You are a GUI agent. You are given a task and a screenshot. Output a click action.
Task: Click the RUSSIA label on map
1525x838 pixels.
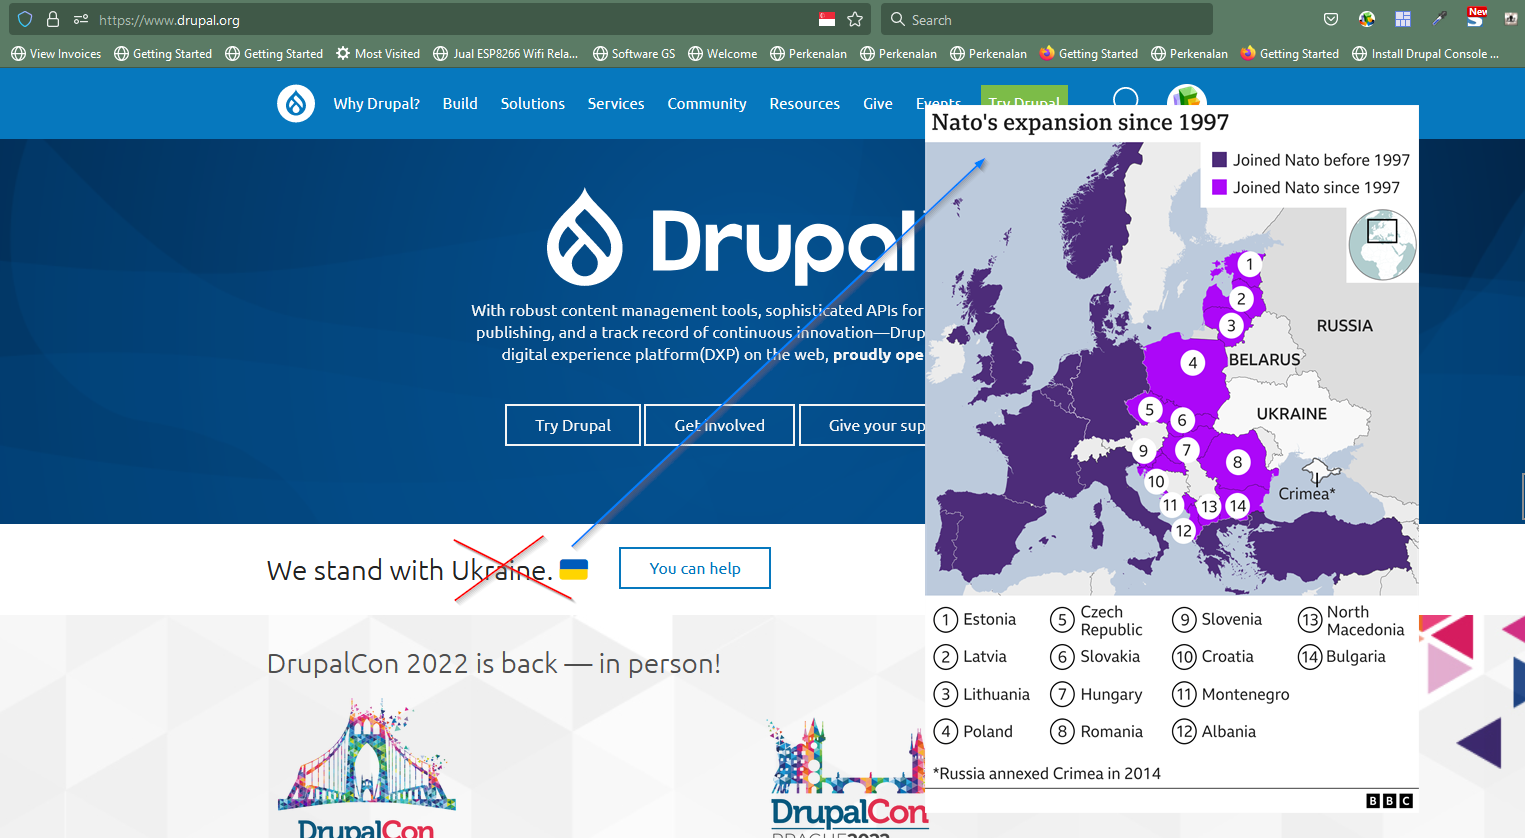(1345, 326)
